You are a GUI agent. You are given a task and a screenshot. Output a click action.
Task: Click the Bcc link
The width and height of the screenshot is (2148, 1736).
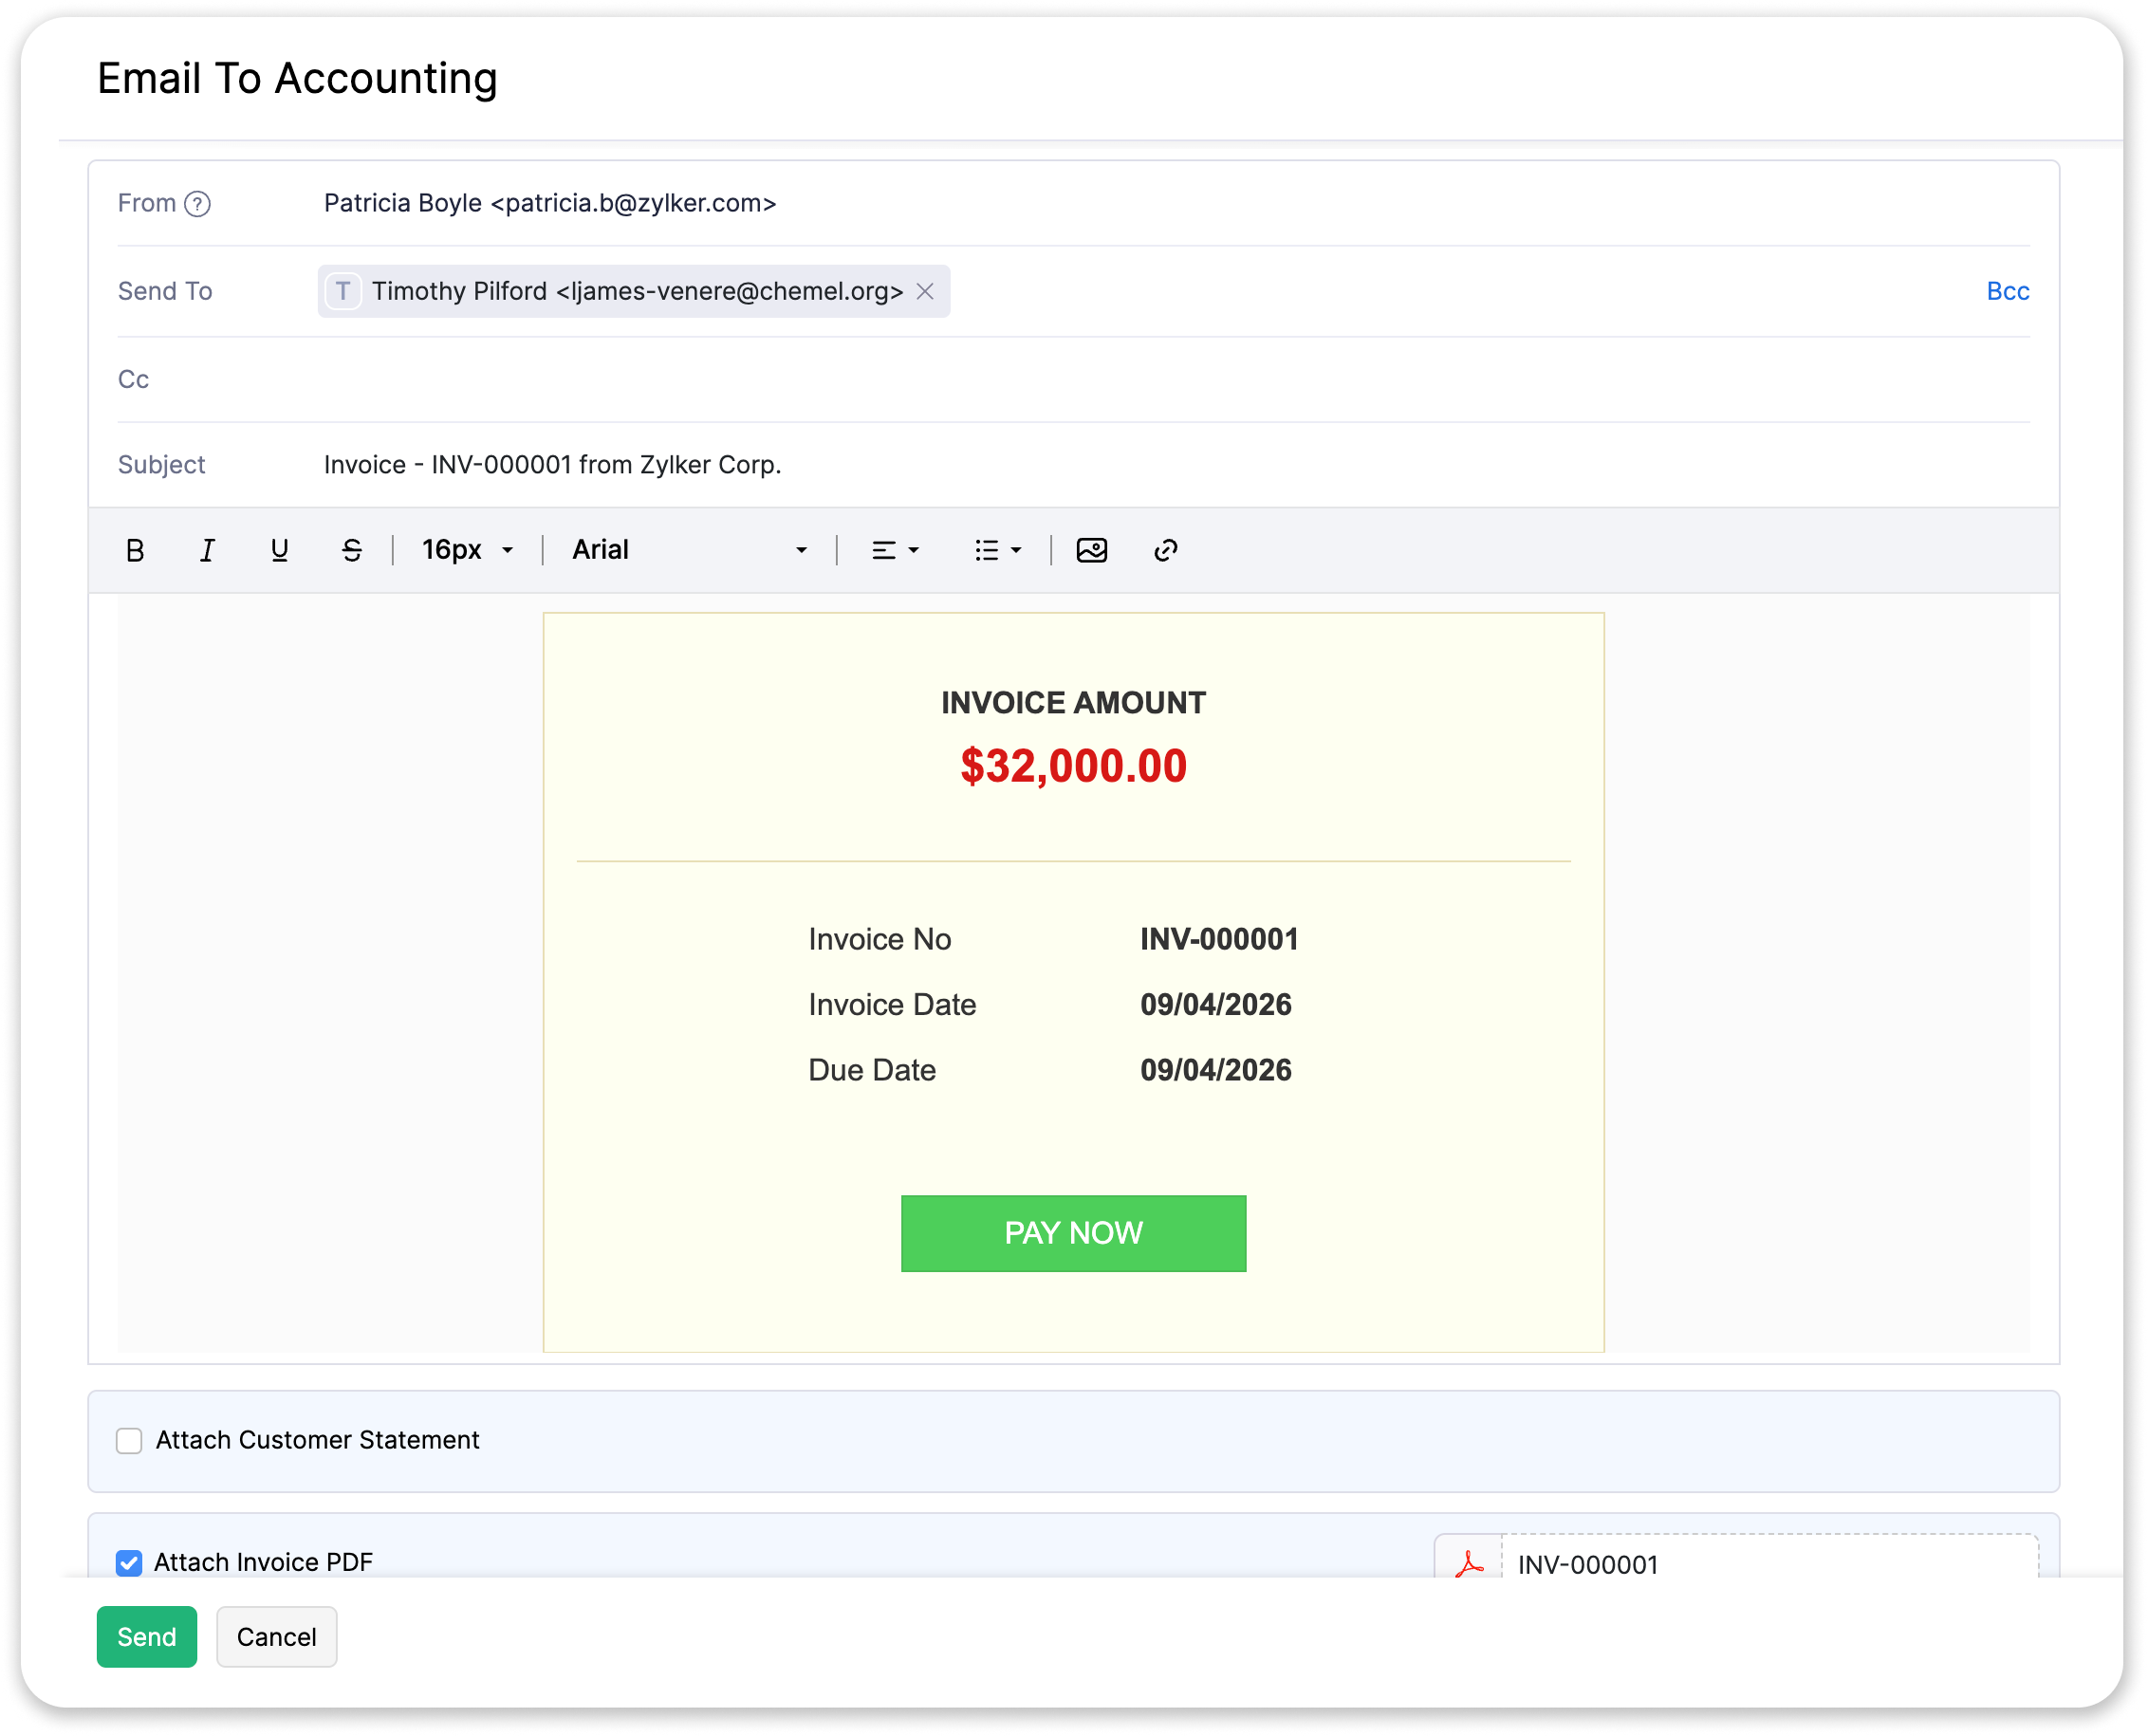pos(2007,291)
